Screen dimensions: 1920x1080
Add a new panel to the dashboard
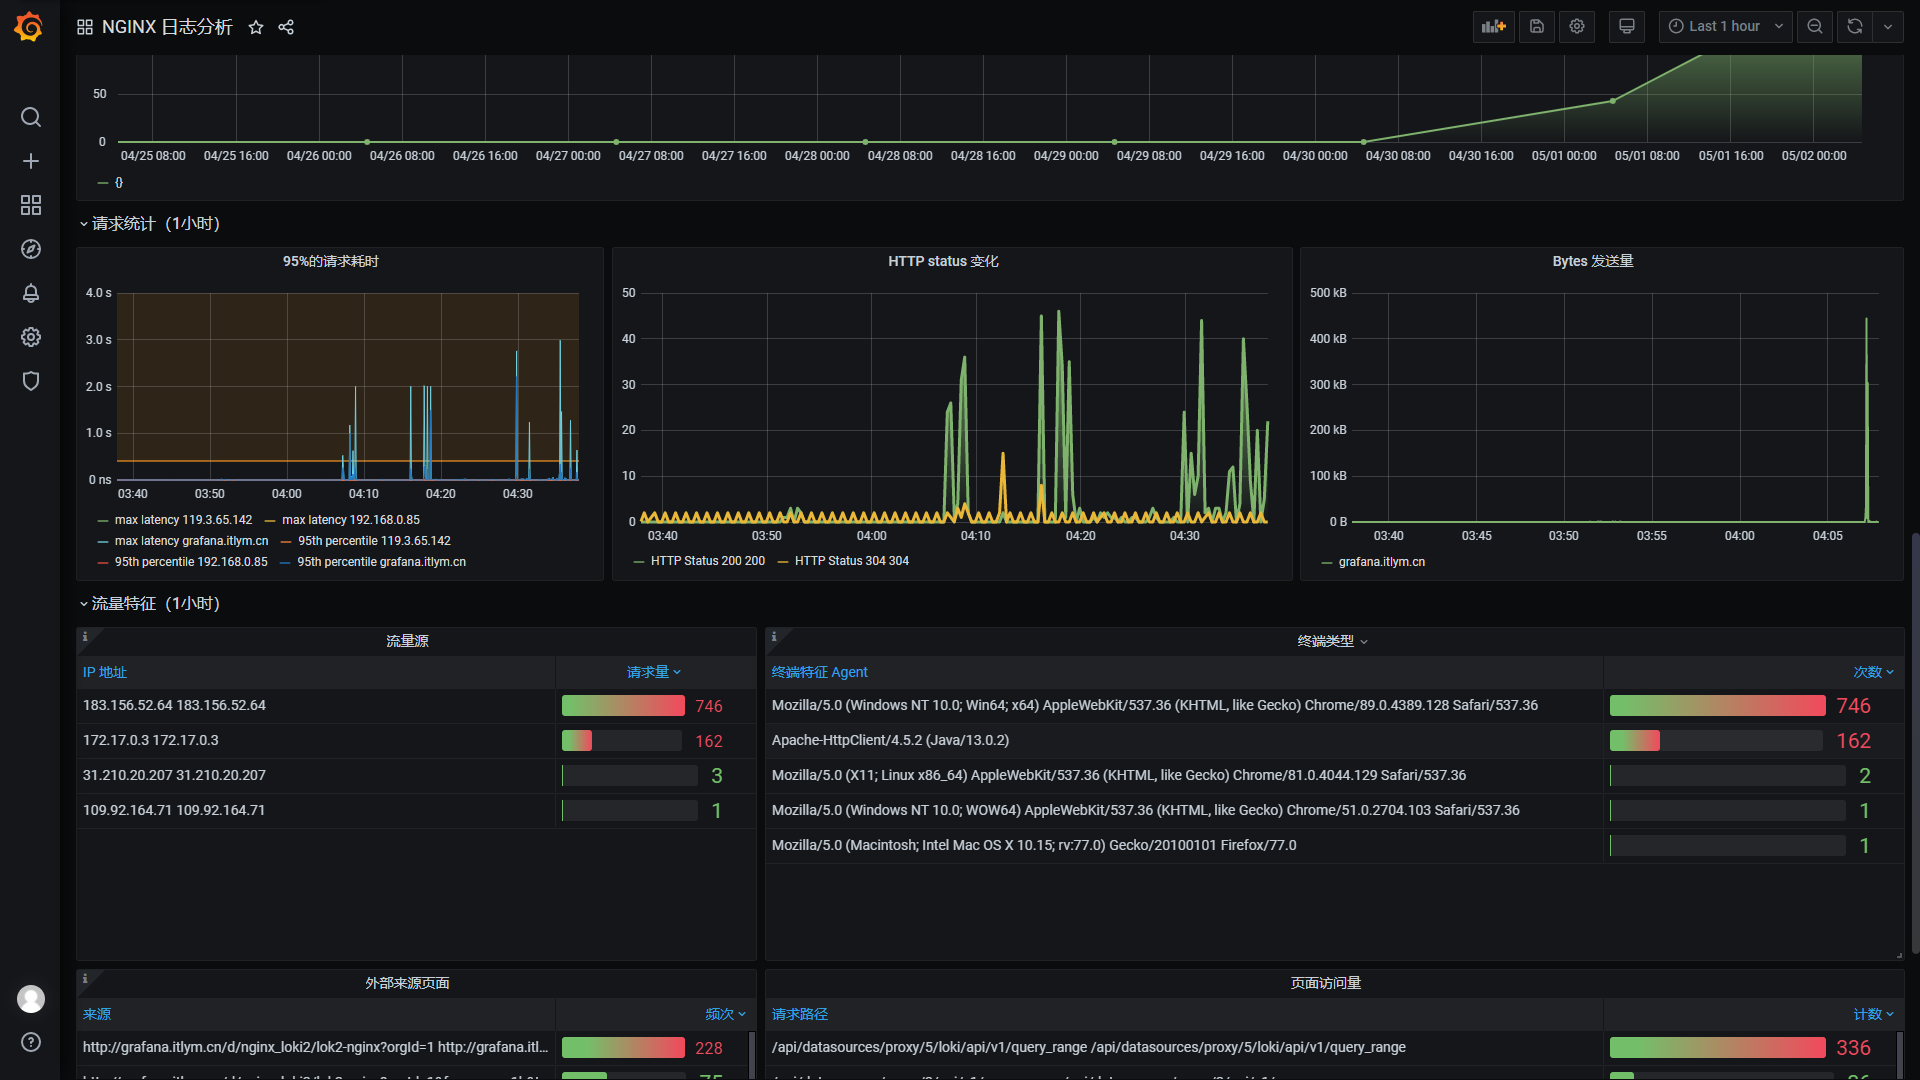pyautogui.click(x=1493, y=26)
